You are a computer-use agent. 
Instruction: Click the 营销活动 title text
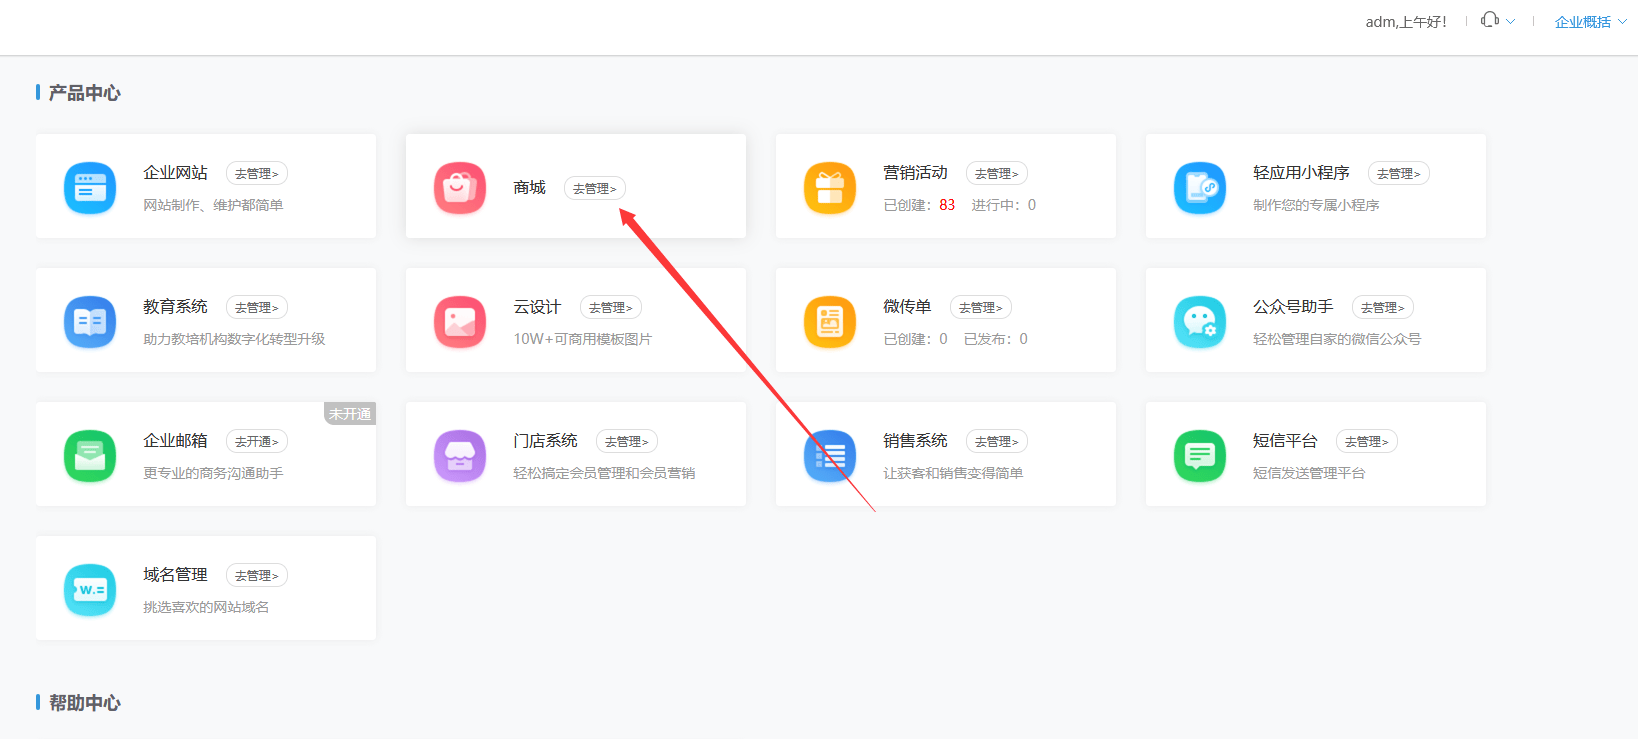coord(915,173)
